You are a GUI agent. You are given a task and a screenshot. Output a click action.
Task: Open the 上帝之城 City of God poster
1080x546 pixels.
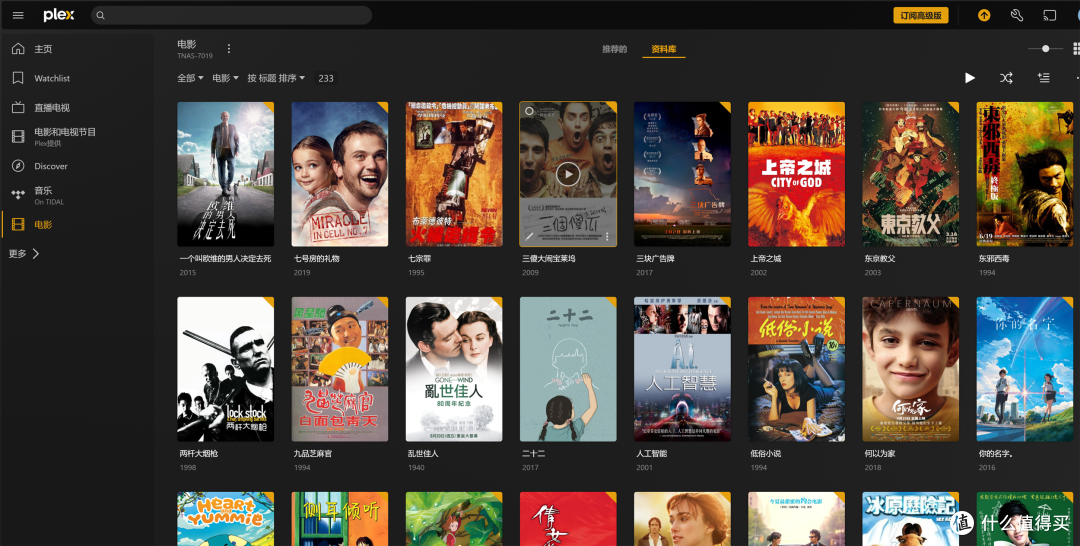coord(796,174)
